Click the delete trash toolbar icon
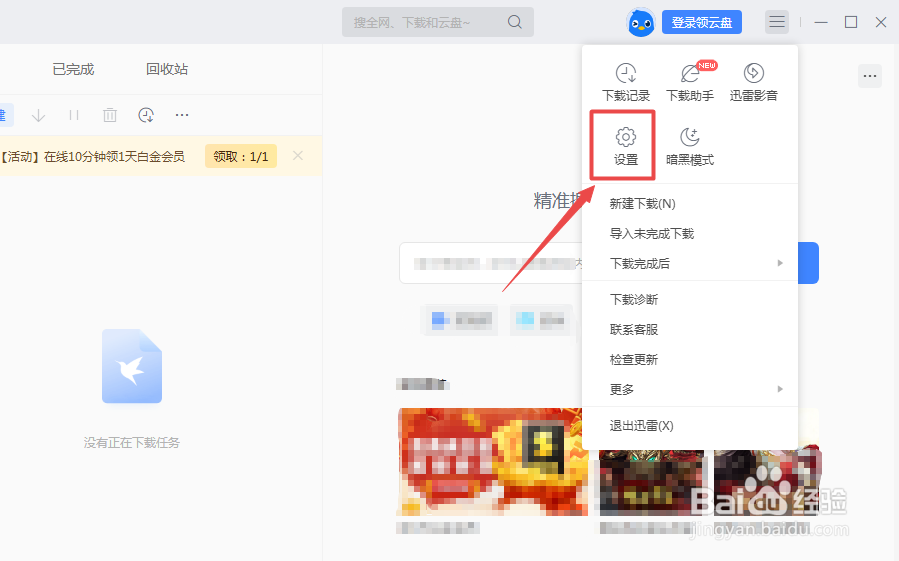This screenshot has width=899, height=561. click(110, 115)
